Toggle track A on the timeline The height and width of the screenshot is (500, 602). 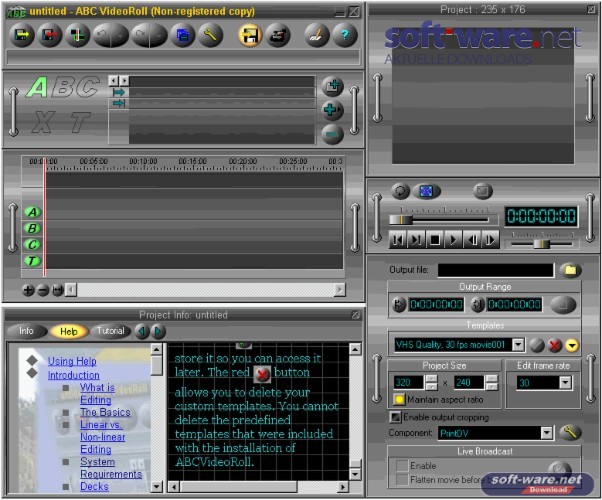[x=32, y=212]
